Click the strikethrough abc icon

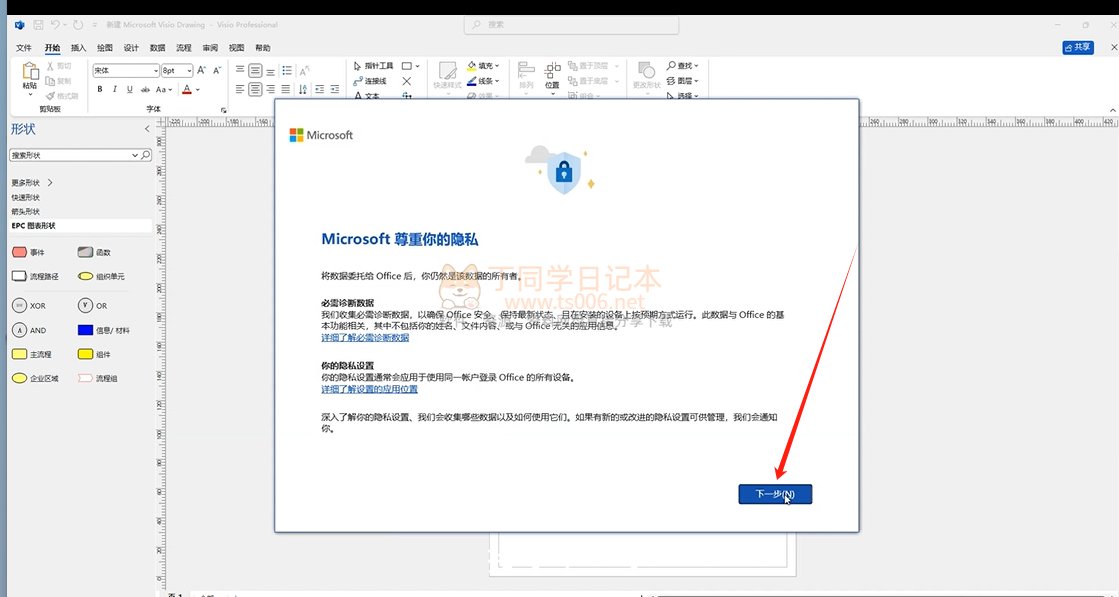[x=145, y=89]
